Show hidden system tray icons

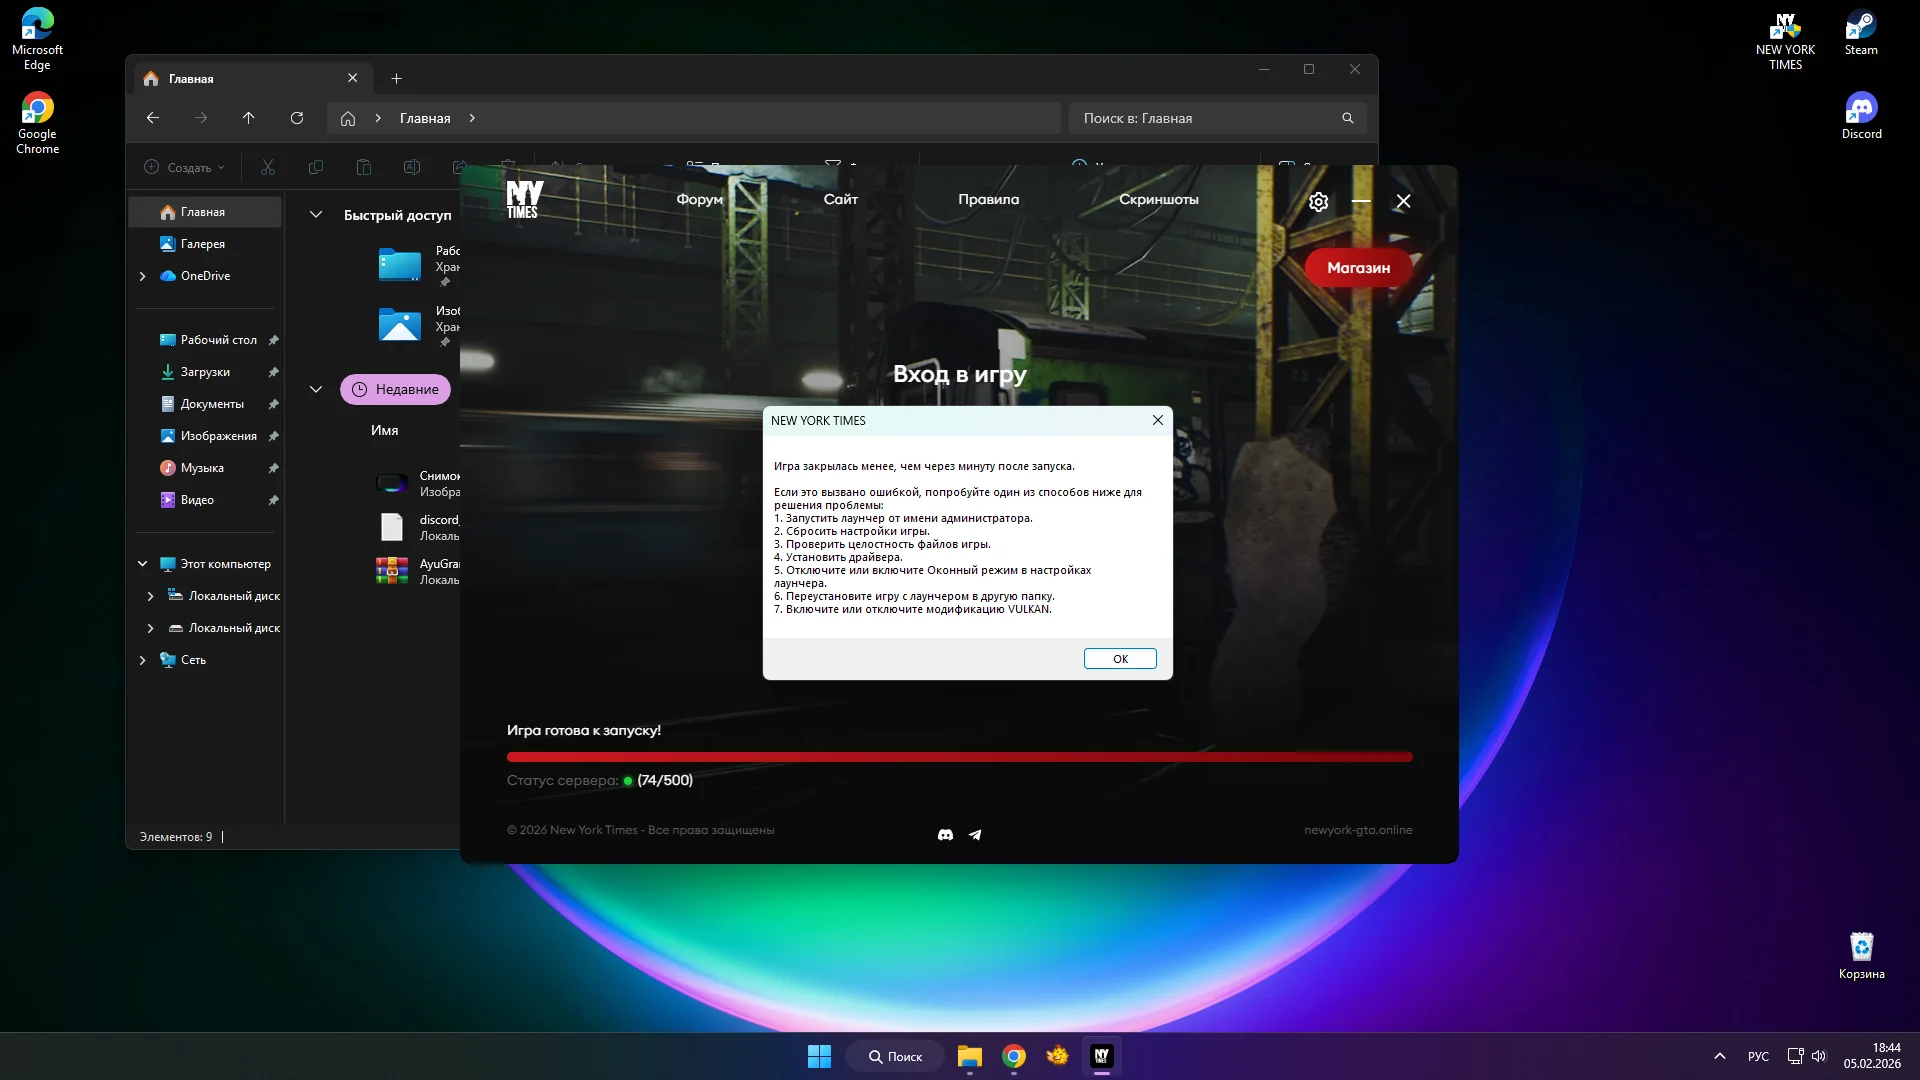(x=1719, y=1056)
